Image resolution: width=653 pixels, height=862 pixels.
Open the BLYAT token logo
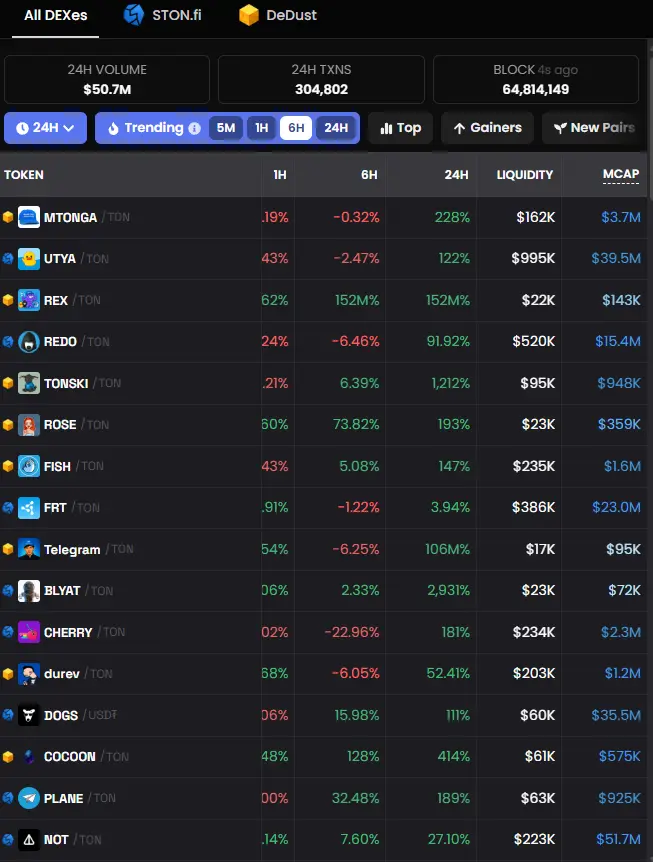click(x=29, y=591)
